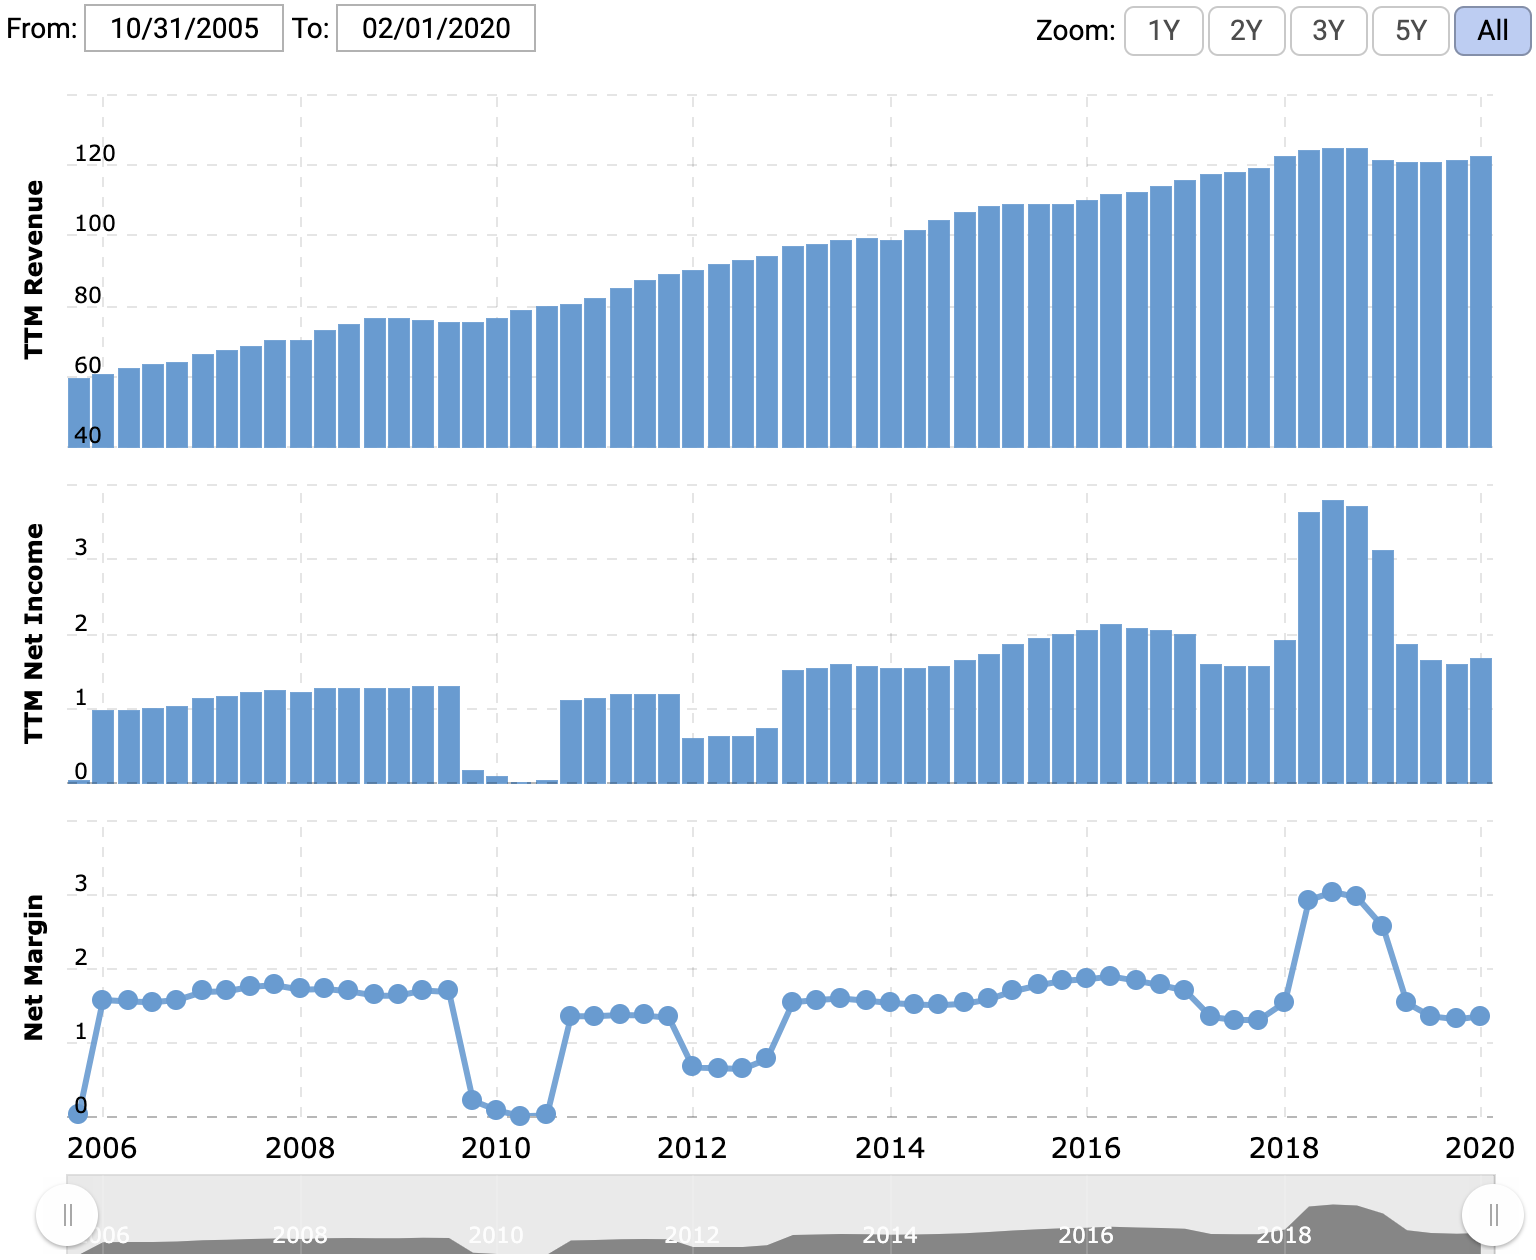1536x1260 pixels.
Task: Click the TTM Revenue axis title
Action: point(34,269)
